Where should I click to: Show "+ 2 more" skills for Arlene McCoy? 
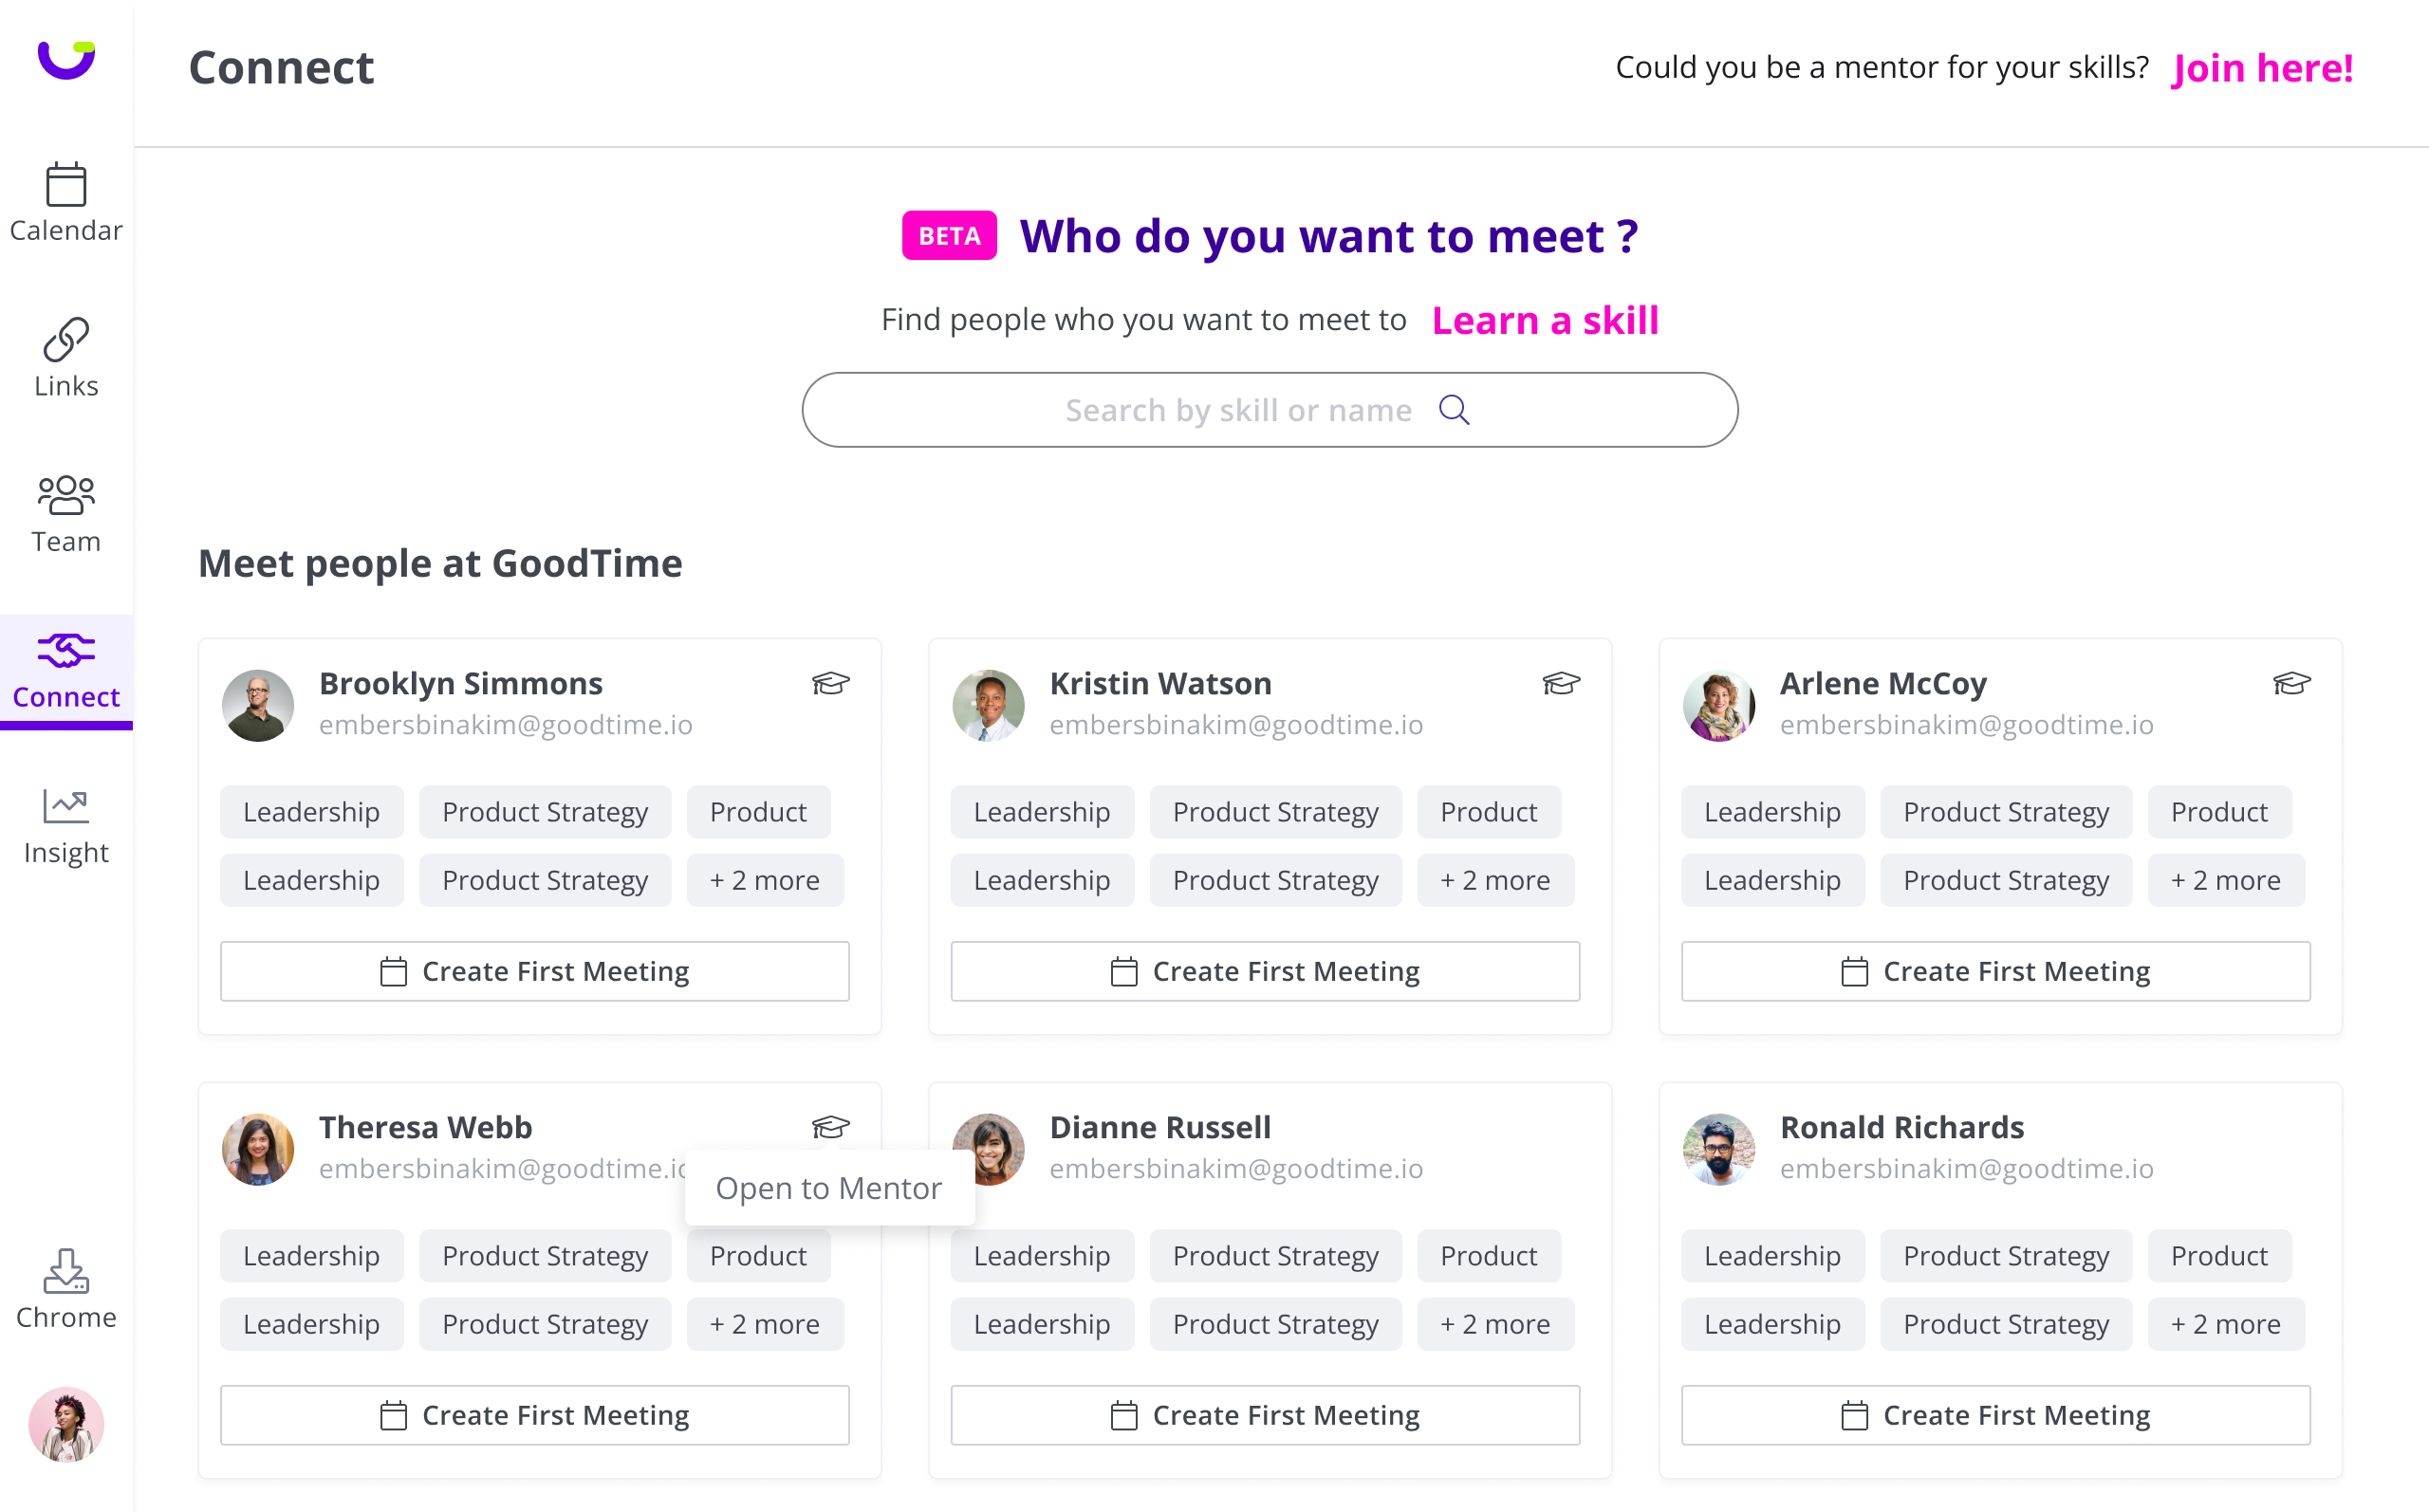coord(2225,880)
